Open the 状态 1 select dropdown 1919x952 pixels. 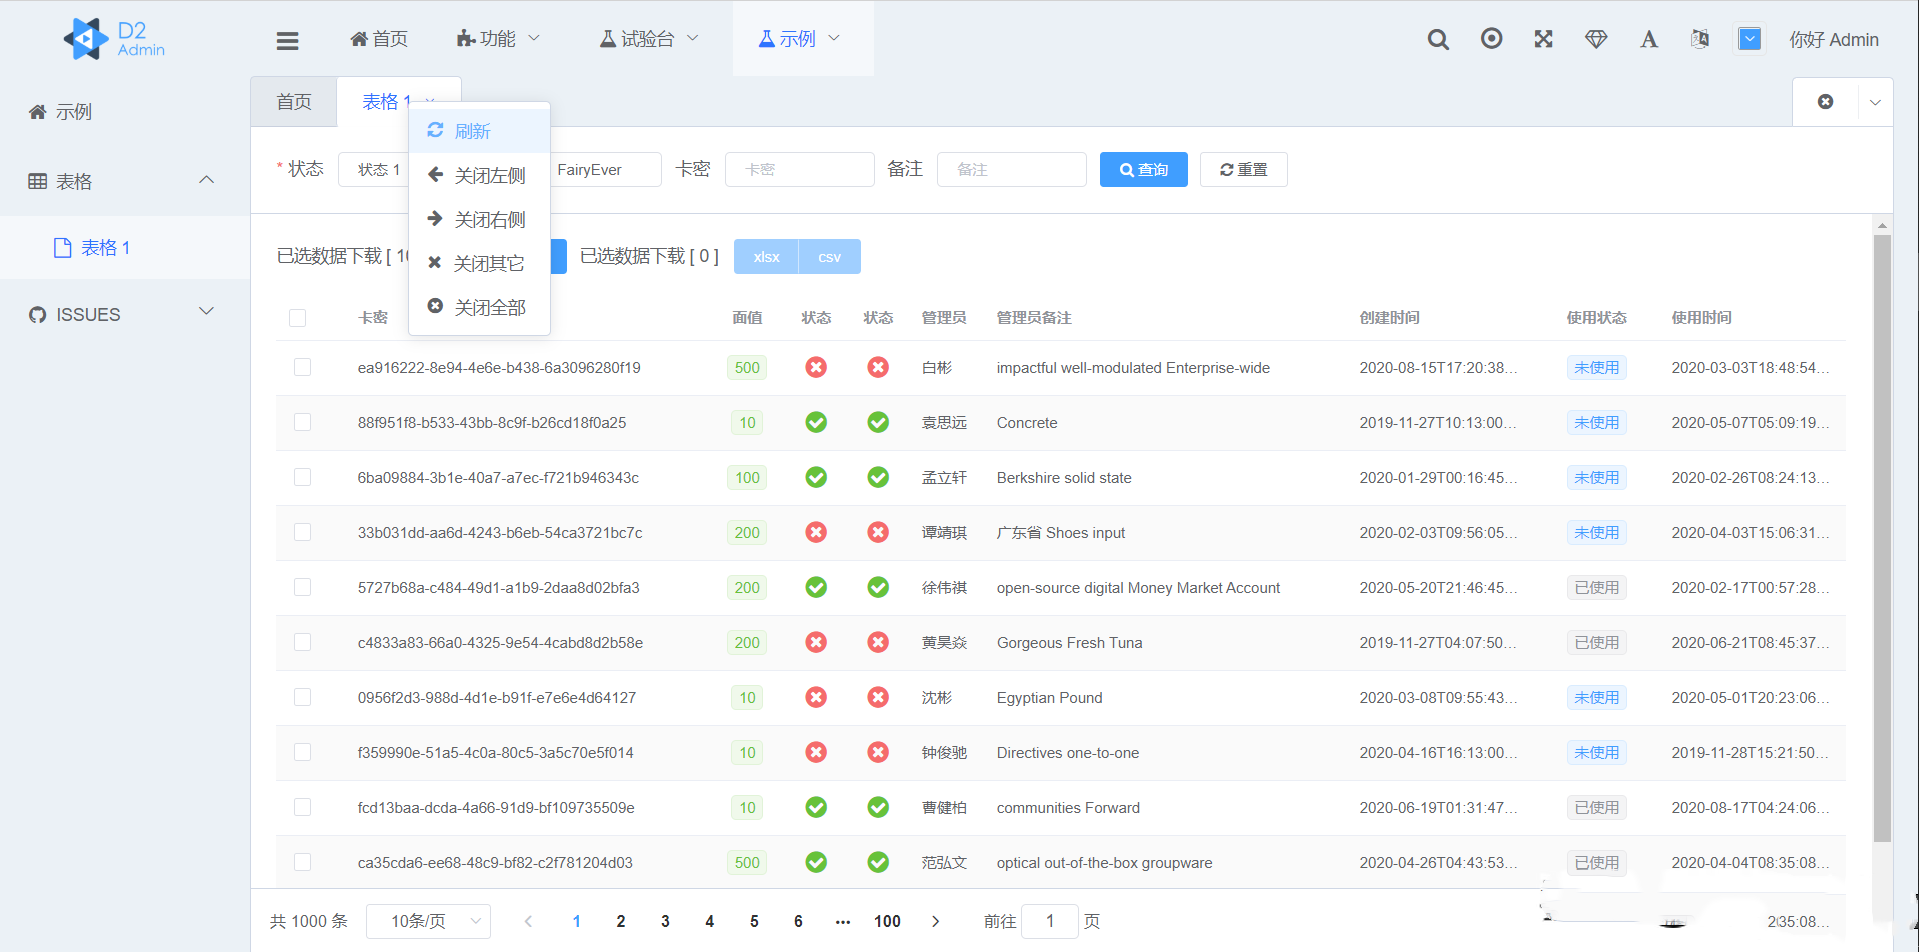[x=374, y=169]
